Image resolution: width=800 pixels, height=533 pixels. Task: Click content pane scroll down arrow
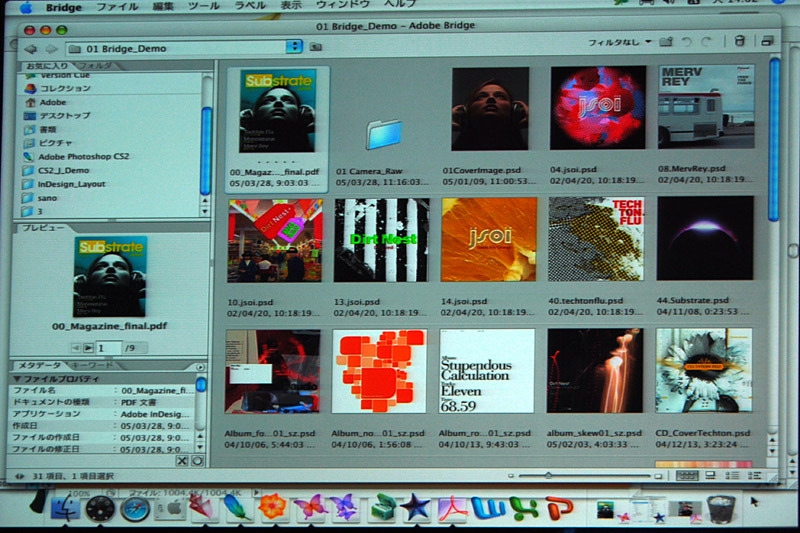[x=772, y=450]
